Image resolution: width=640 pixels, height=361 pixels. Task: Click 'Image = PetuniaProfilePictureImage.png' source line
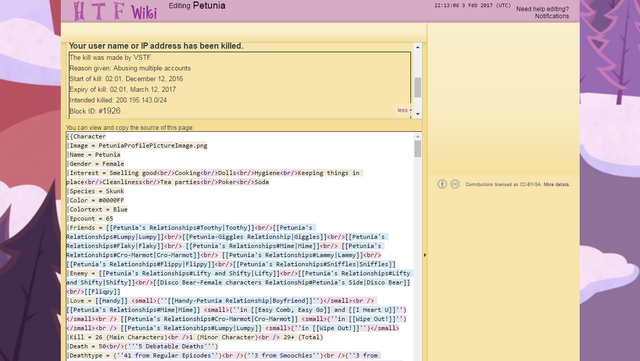[x=137, y=145]
